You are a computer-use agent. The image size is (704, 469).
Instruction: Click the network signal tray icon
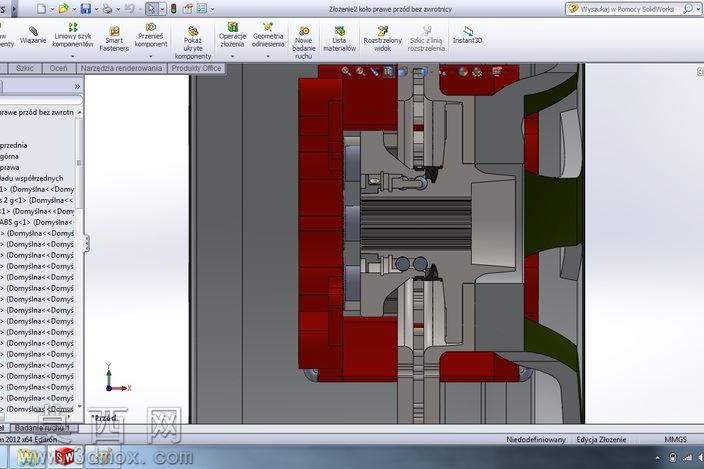pos(687,458)
